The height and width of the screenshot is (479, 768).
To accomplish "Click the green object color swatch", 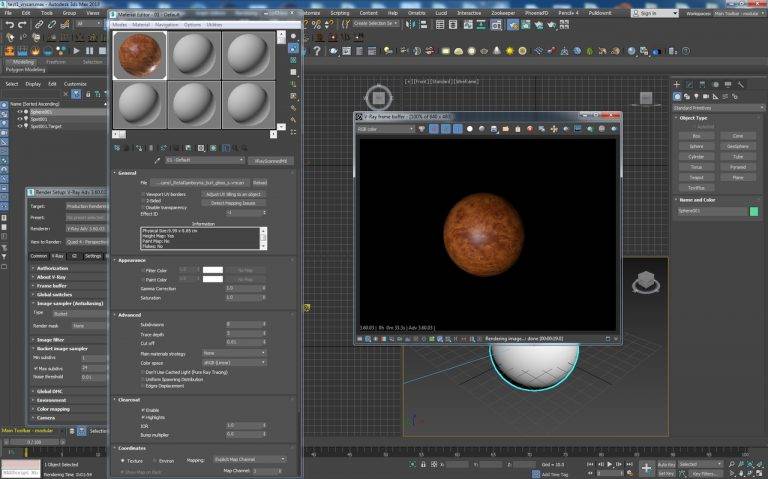I will (754, 211).
